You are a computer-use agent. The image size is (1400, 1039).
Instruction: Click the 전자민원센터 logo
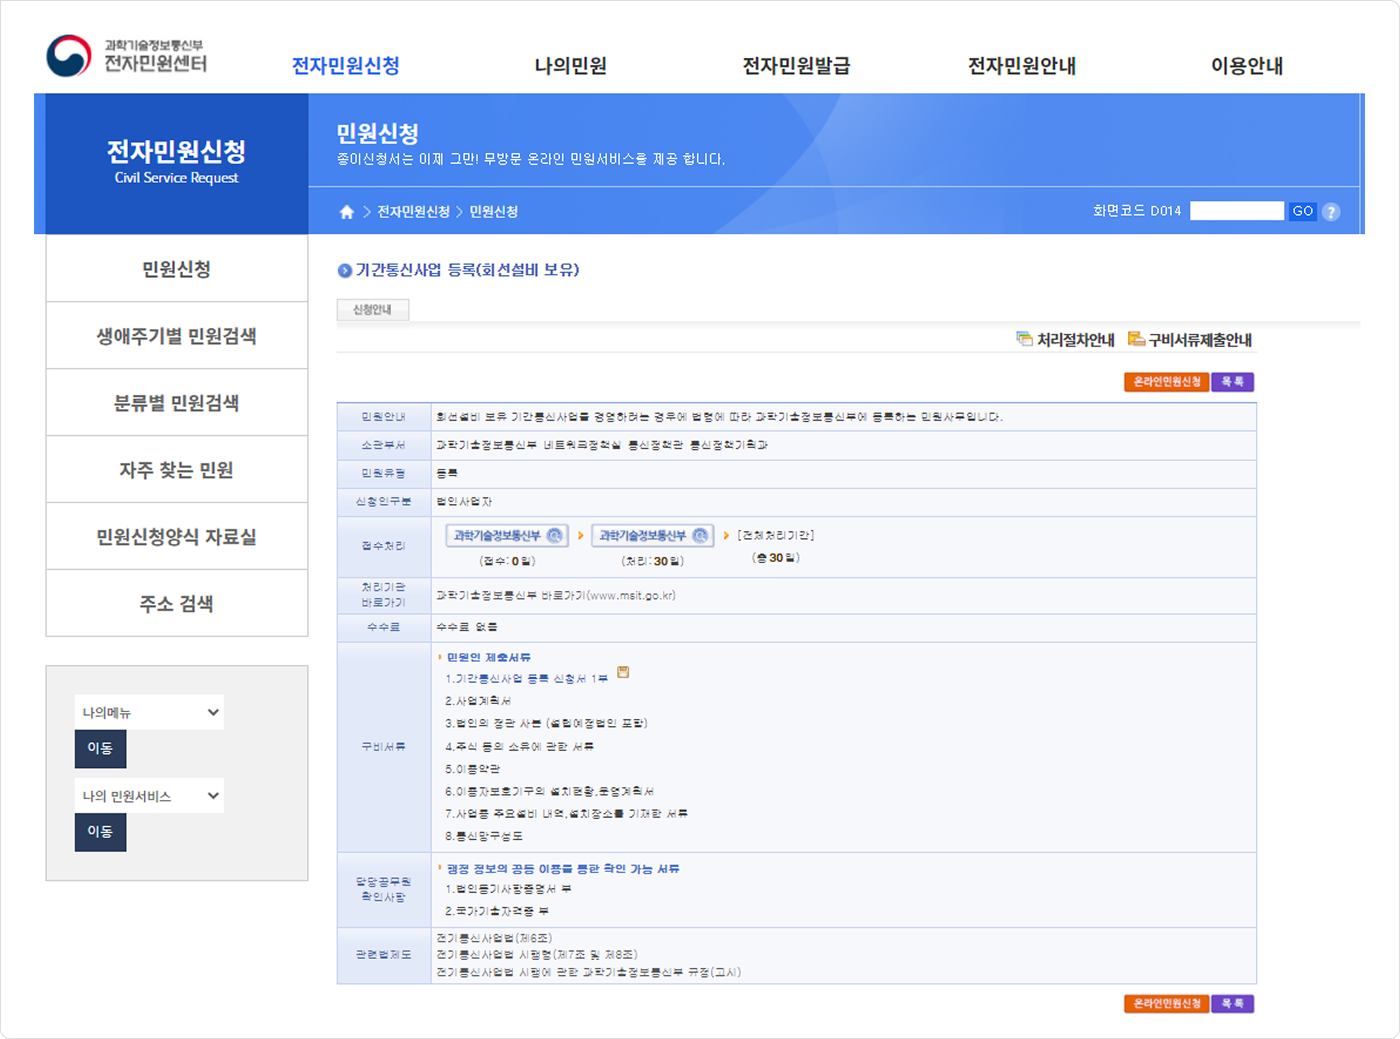(127, 56)
